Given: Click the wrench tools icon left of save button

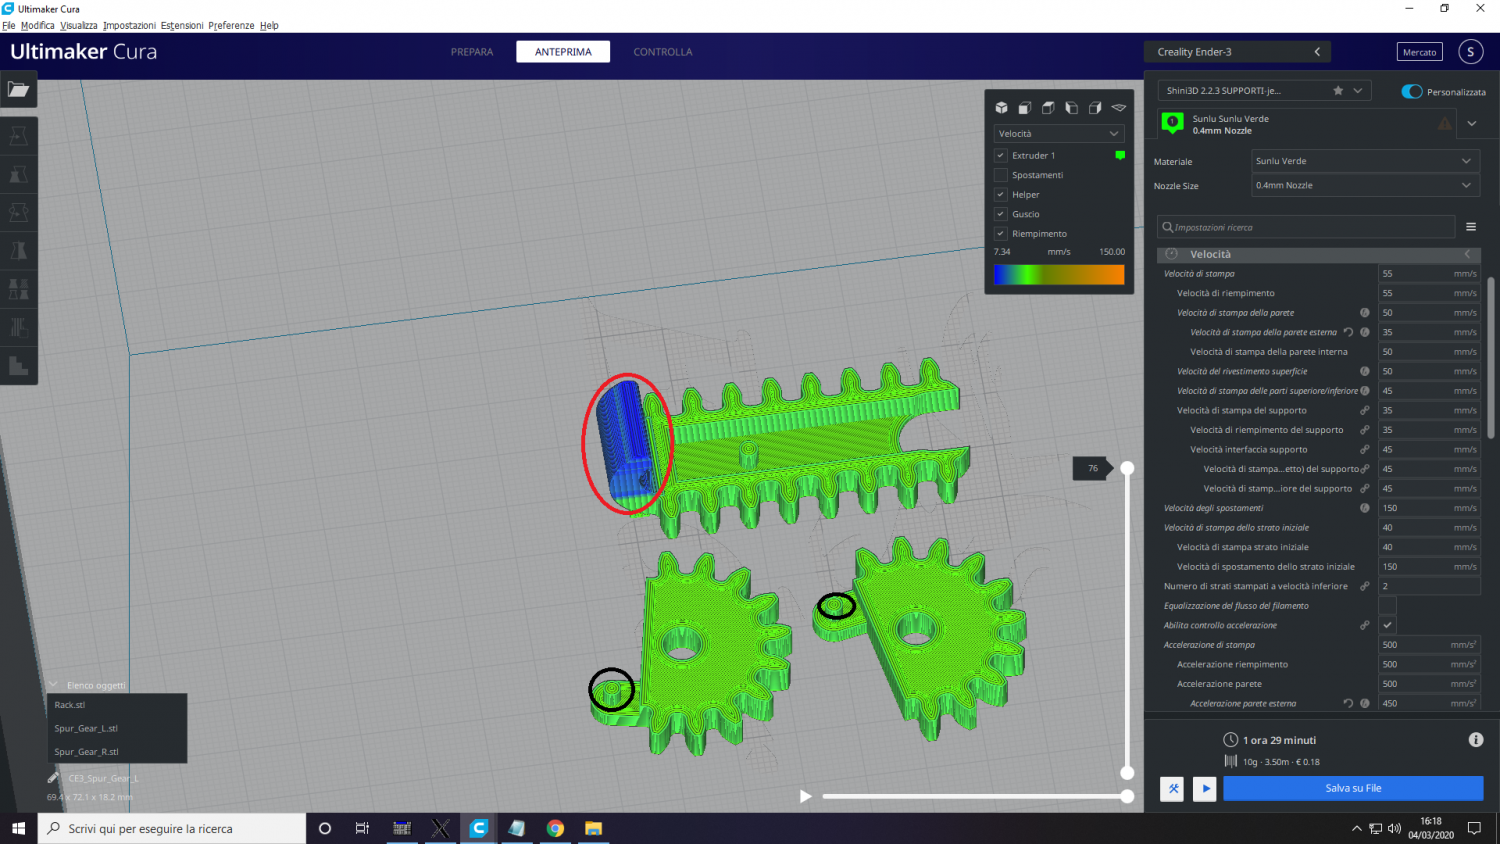Looking at the screenshot, I should [1173, 788].
